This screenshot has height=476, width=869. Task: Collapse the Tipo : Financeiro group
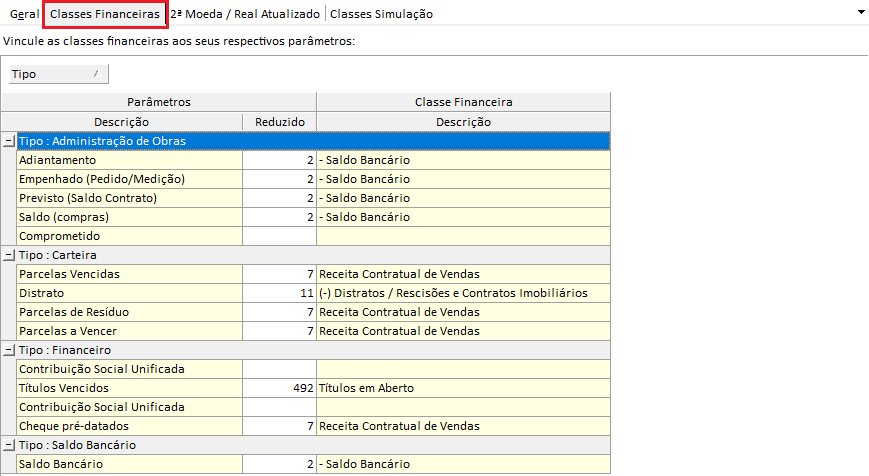coord(9,351)
